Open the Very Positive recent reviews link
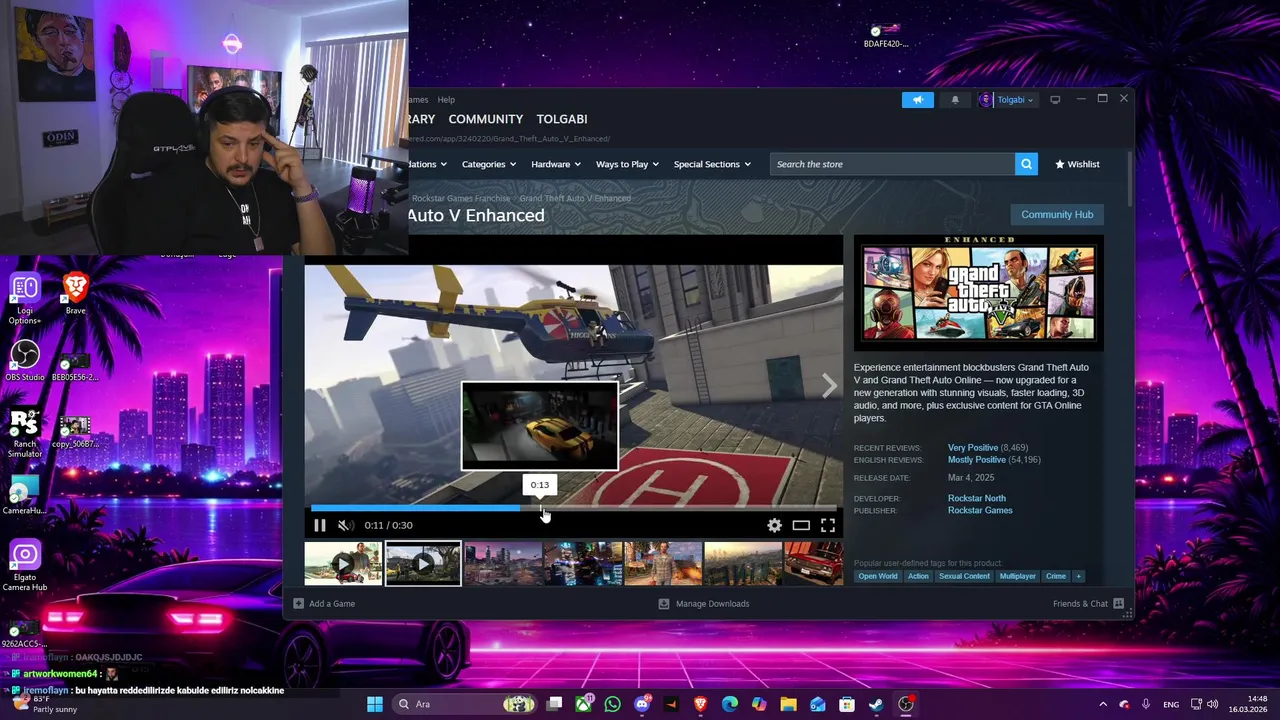This screenshot has width=1280, height=720. 973,448
